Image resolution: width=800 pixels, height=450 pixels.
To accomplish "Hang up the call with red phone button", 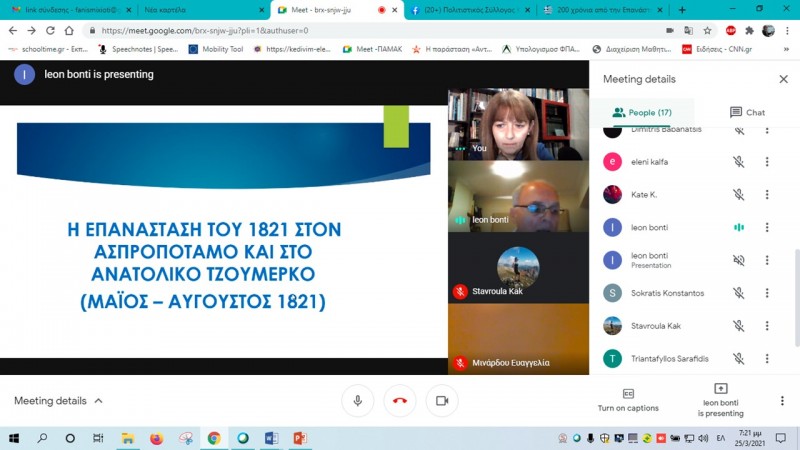I will [x=399, y=401].
